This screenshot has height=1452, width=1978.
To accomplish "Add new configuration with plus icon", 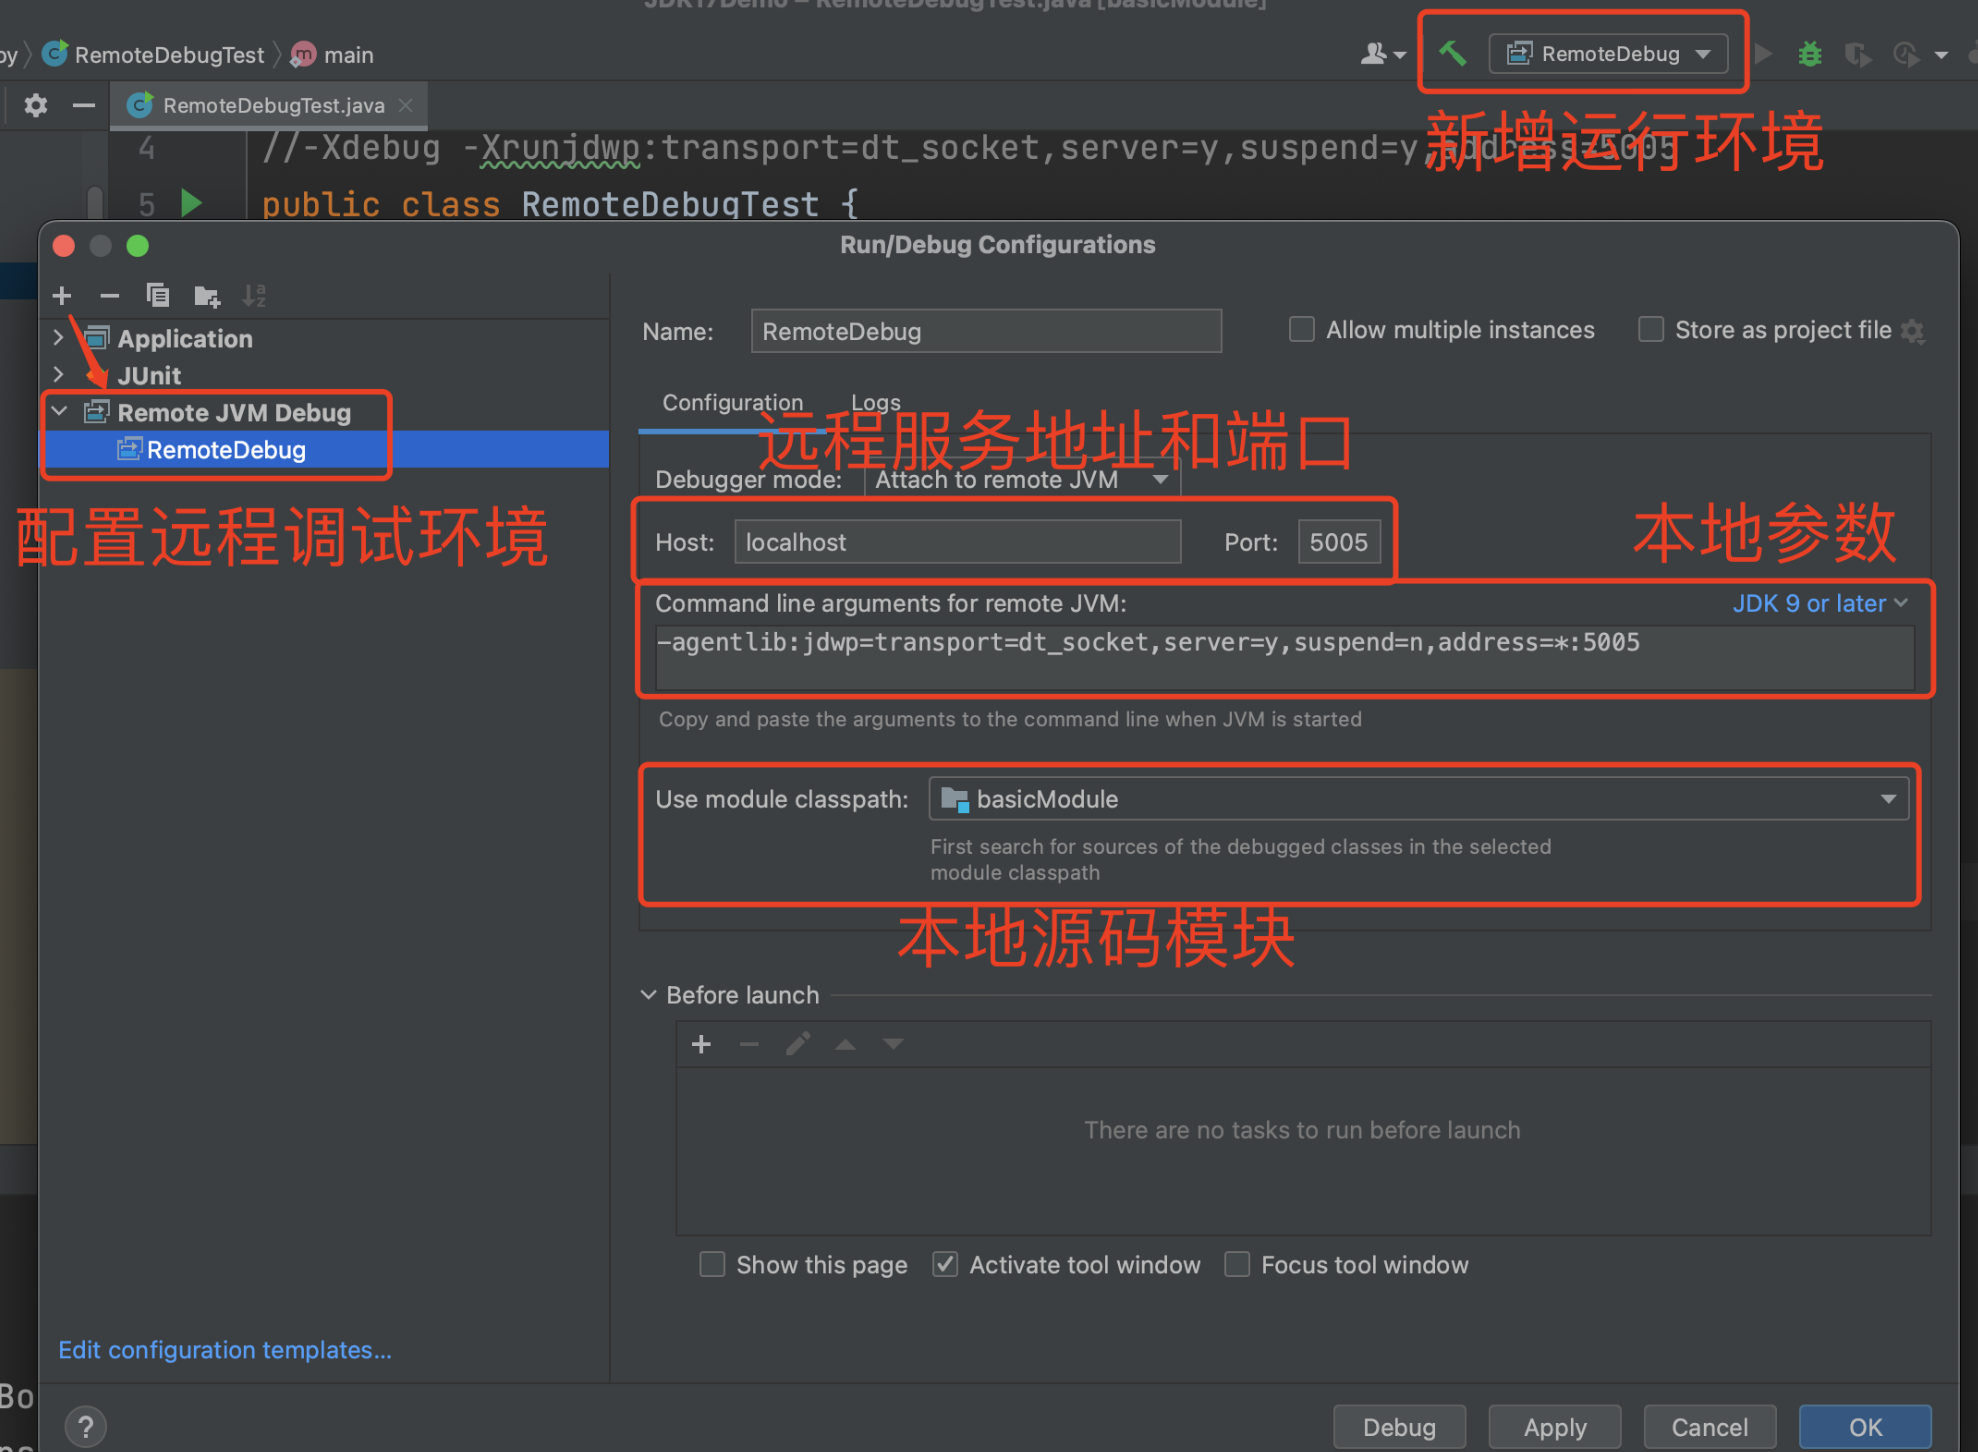I will point(62,296).
